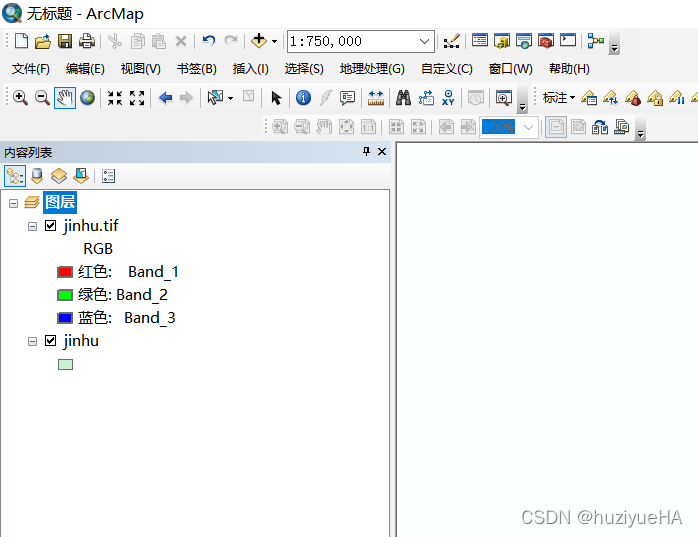Create a viewer window
The width and height of the screenshot is (698, 537).
tap(503, 98)
